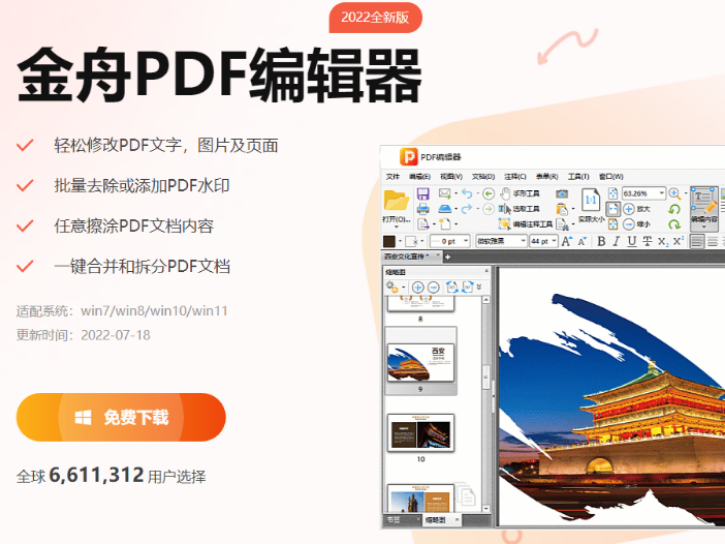Open the 窗口(W) menu
Screen dimensions: 725x544
611,177
